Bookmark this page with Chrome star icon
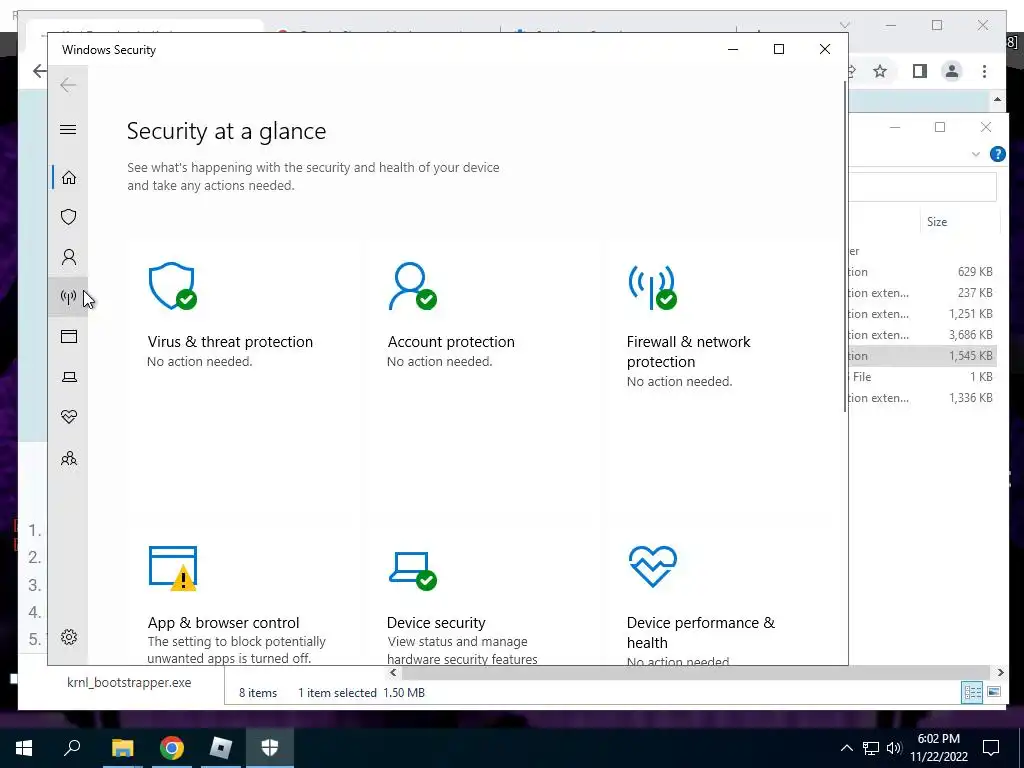This screenshot has height=768, width=1024. tap(880, 71)
